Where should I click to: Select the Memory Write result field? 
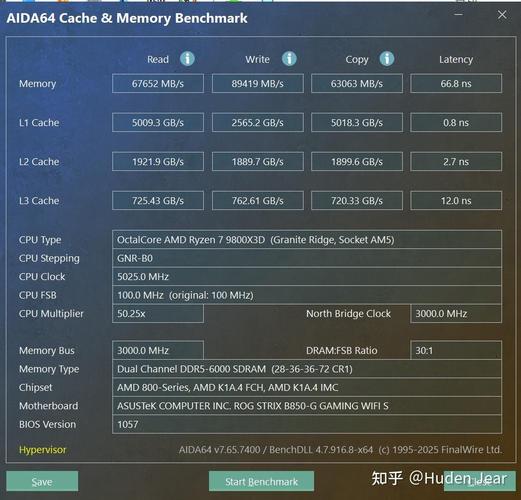pyautogui.click(x=258, y=83)
